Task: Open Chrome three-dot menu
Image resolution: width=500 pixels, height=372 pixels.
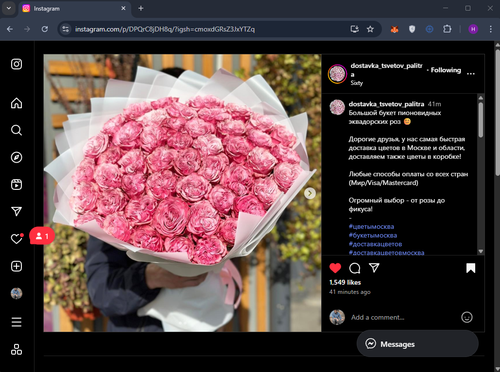Action: tap(490, 29)
